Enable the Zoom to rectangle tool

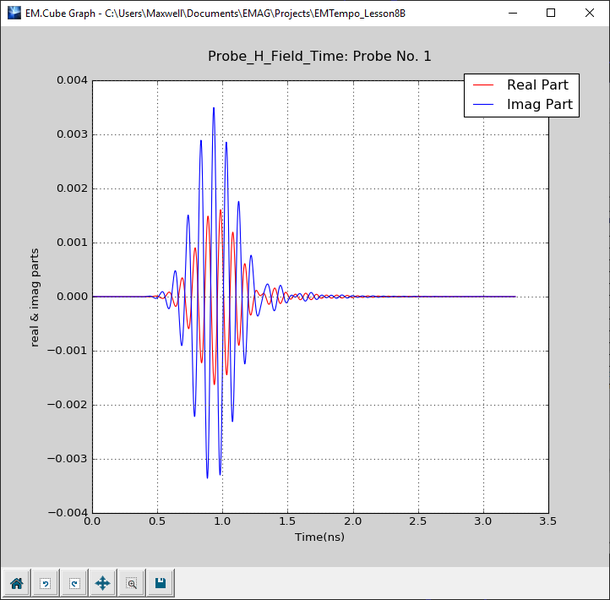131,582
